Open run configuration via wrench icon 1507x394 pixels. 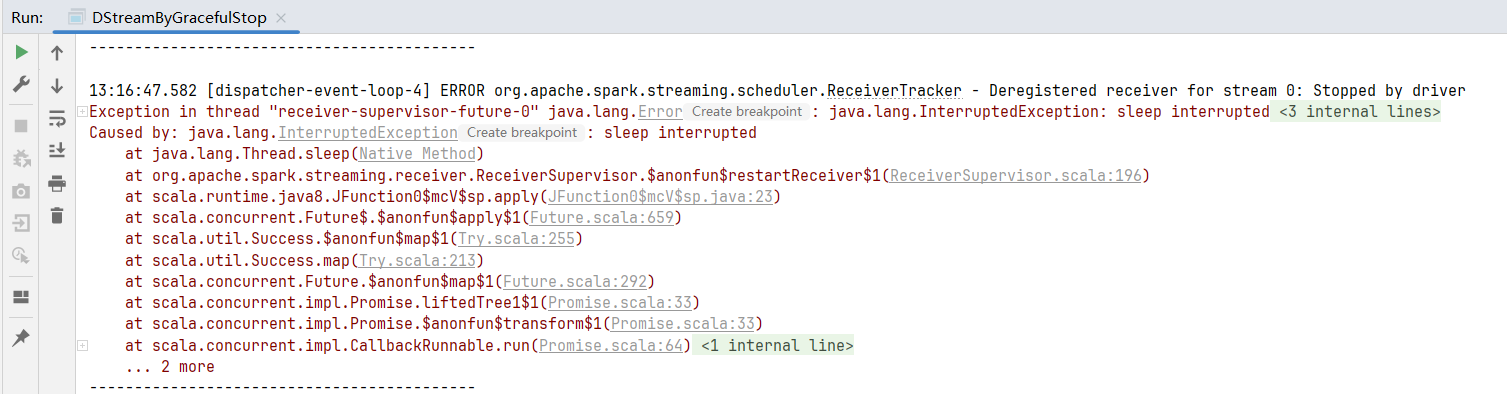click(21, 85)
